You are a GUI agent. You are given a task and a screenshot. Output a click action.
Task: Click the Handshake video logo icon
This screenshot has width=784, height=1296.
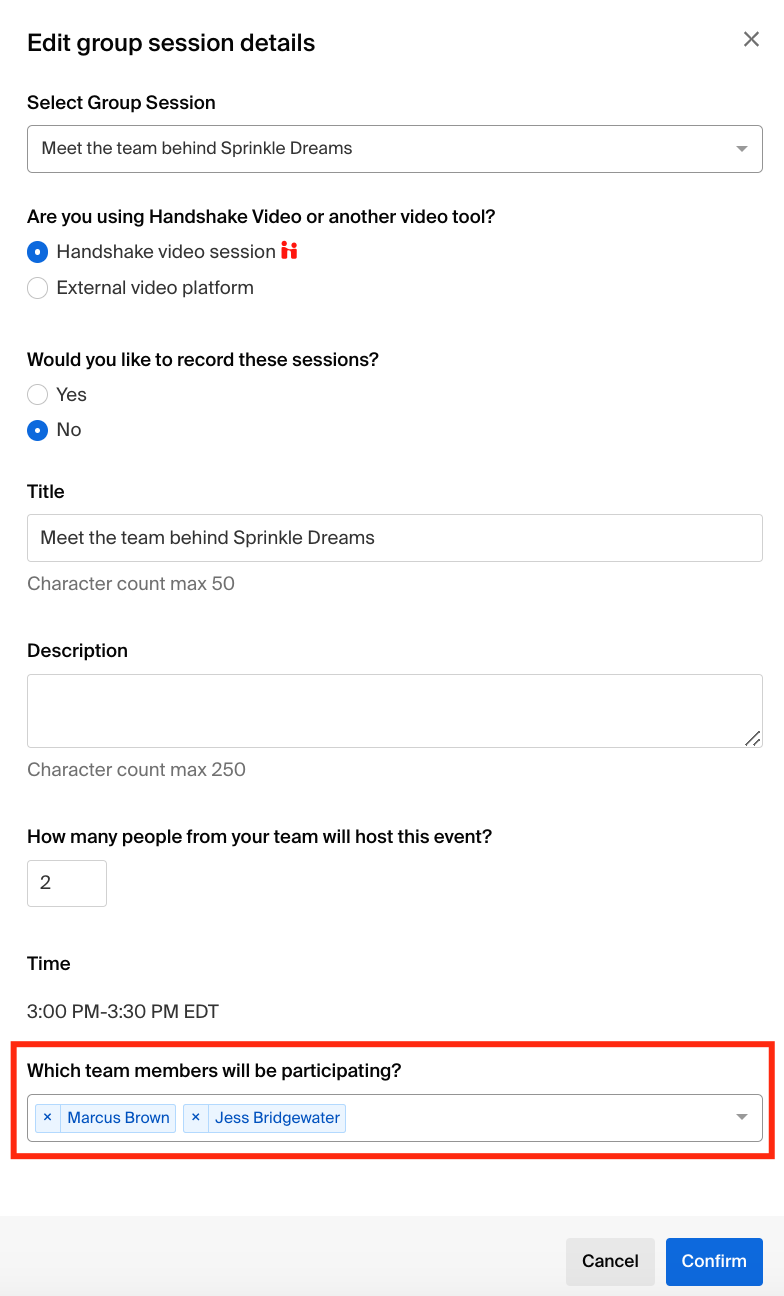click(289, 251)
